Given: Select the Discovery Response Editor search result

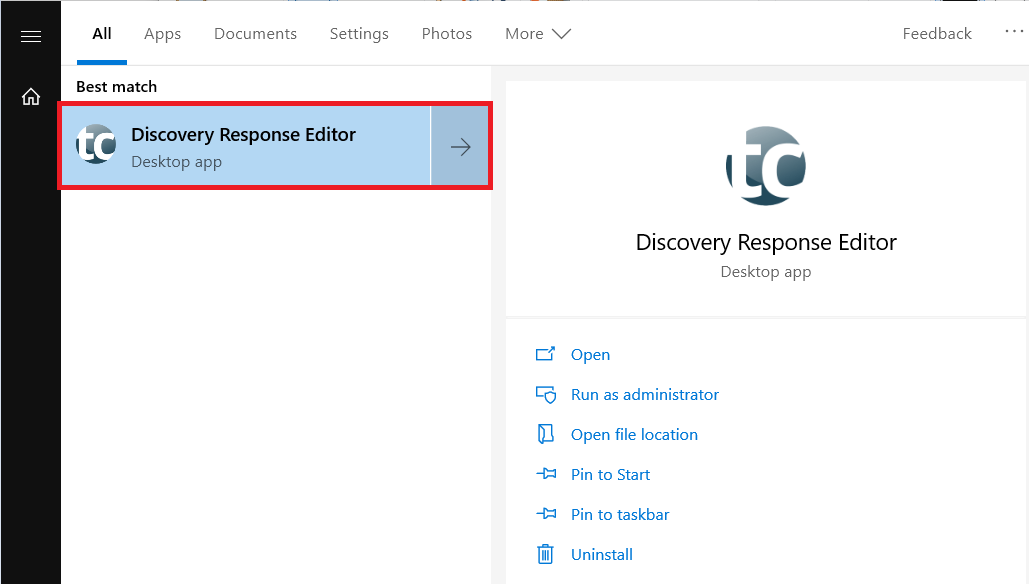Looking at the screenshot, I should [244, 147].
